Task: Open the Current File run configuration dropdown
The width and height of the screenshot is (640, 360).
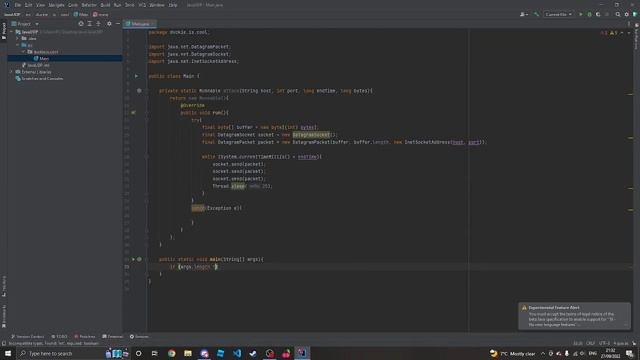Action: (x=558, y=14)
